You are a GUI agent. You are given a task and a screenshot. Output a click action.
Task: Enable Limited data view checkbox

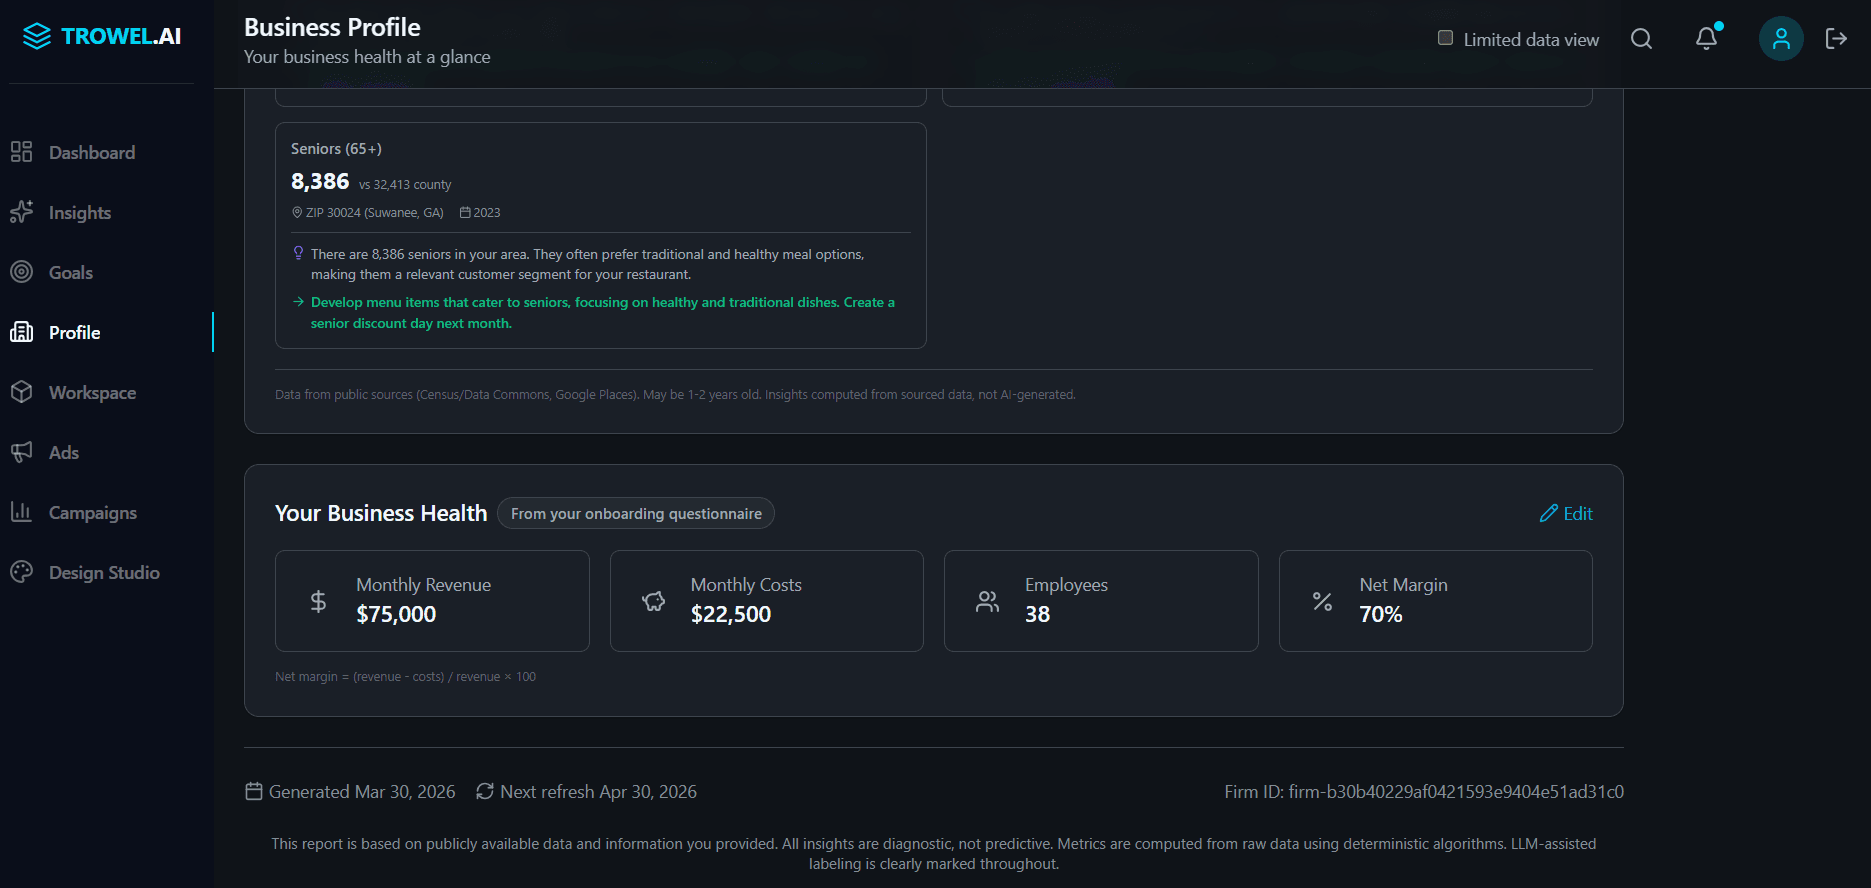click(x=1445, y=38)
